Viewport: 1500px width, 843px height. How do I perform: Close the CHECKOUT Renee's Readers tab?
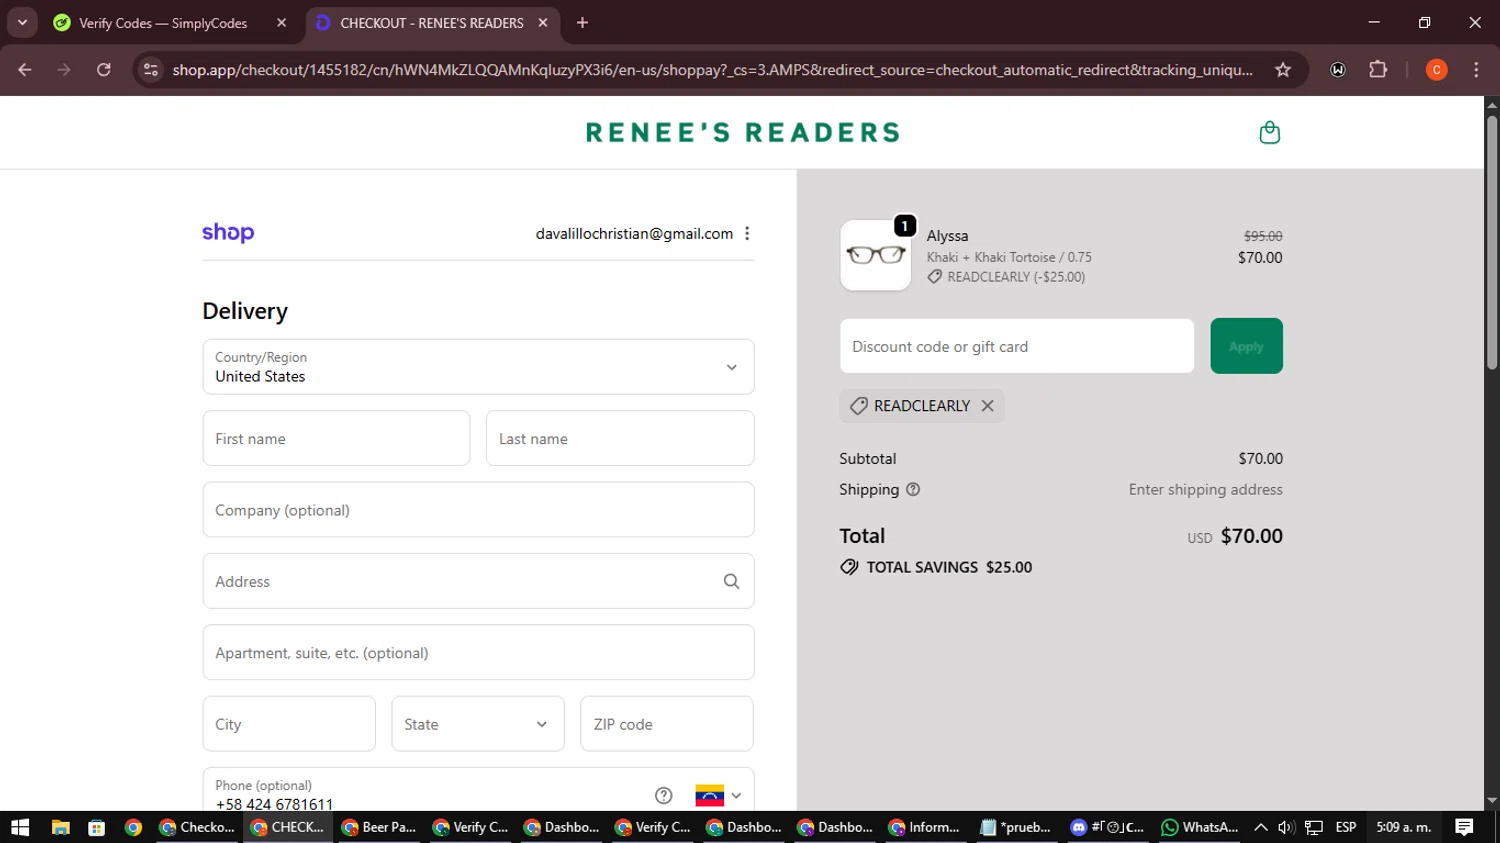(x=543, y=22)
